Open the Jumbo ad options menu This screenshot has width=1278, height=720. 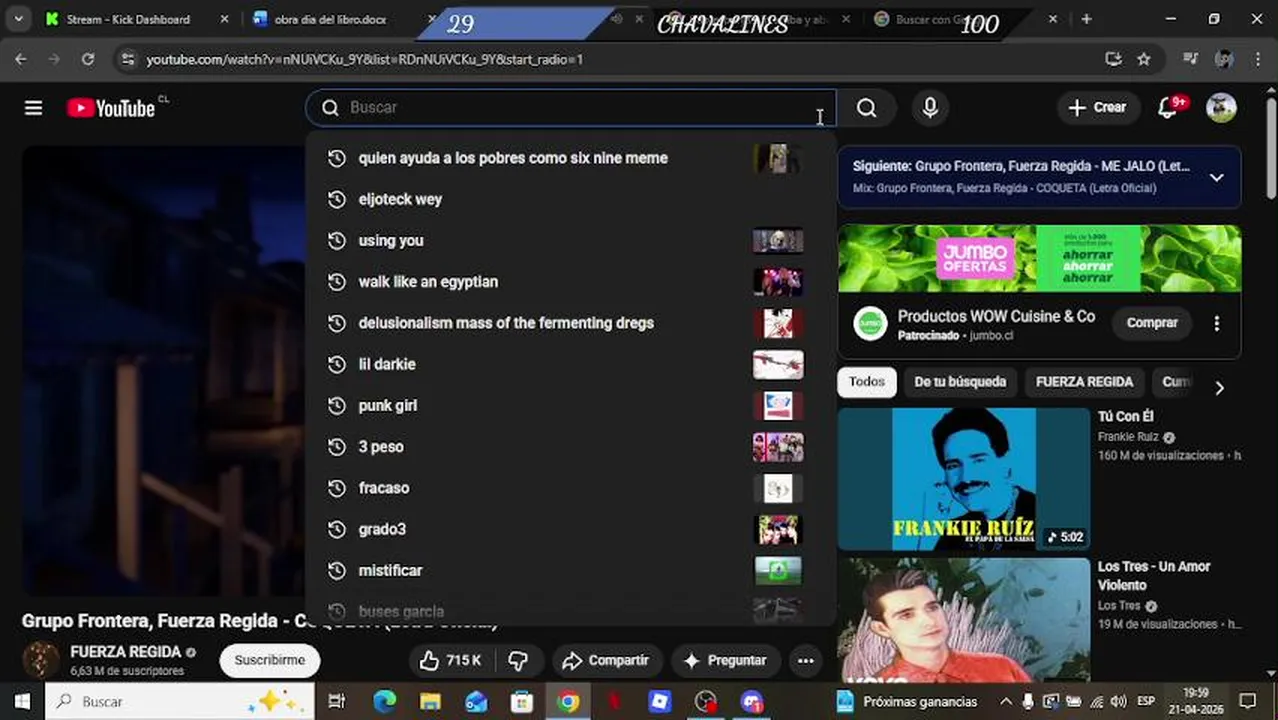coord(1217,323)
